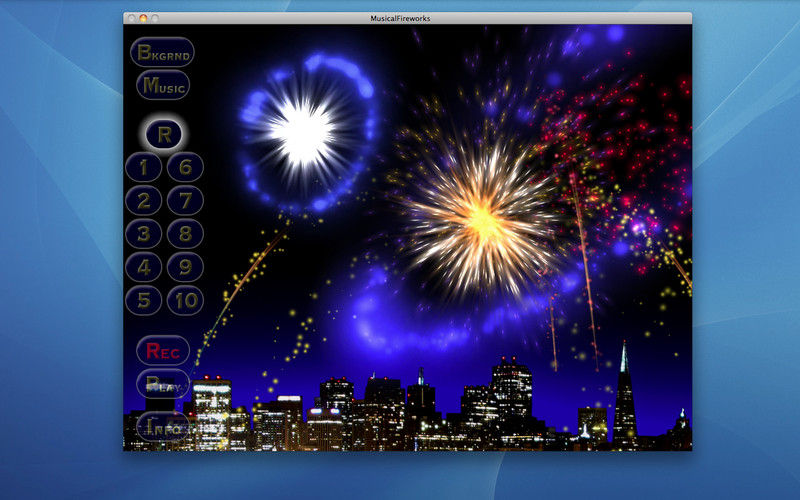The height and width of the screenshot is (500, 800).
Task: Choose firework number 2
Action: point(143,201)
